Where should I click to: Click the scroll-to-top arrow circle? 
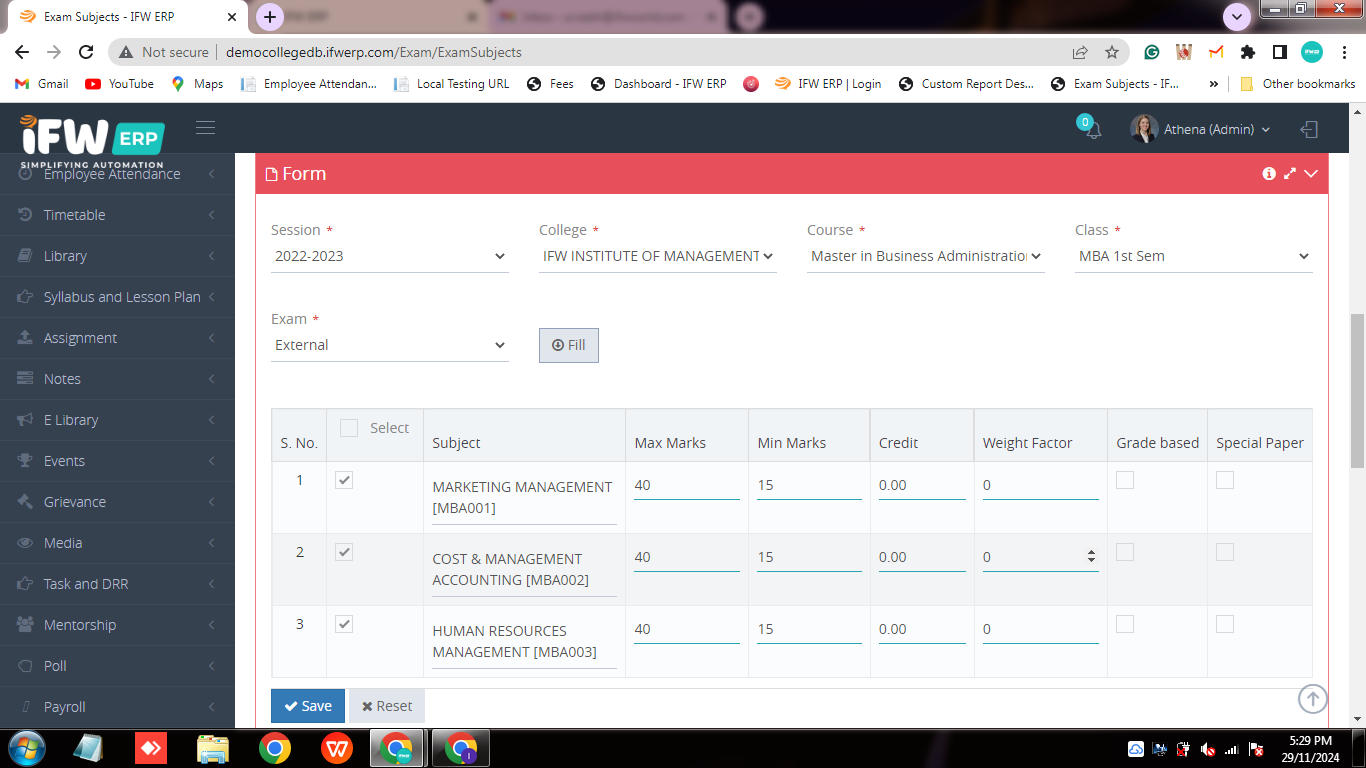click(x=1313, y=699)
